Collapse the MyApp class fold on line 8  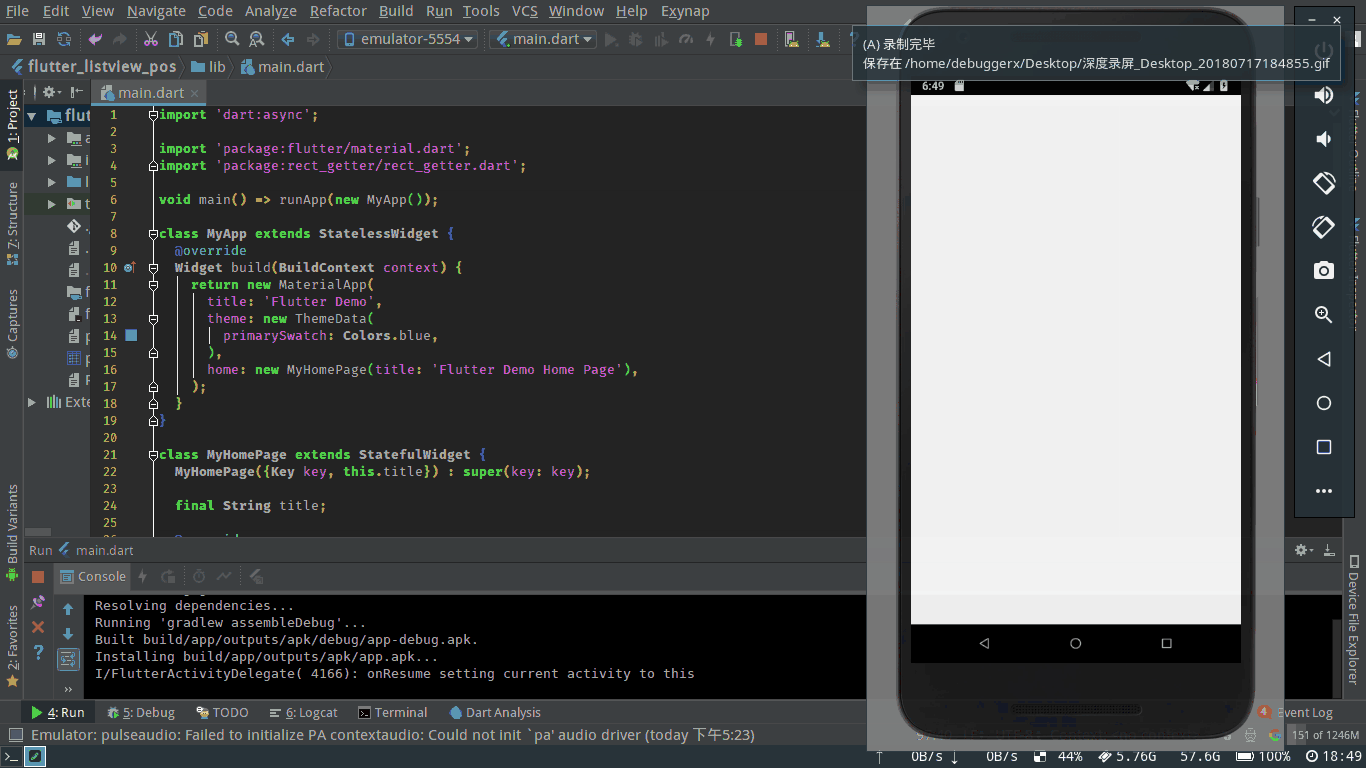coord(153,233)
